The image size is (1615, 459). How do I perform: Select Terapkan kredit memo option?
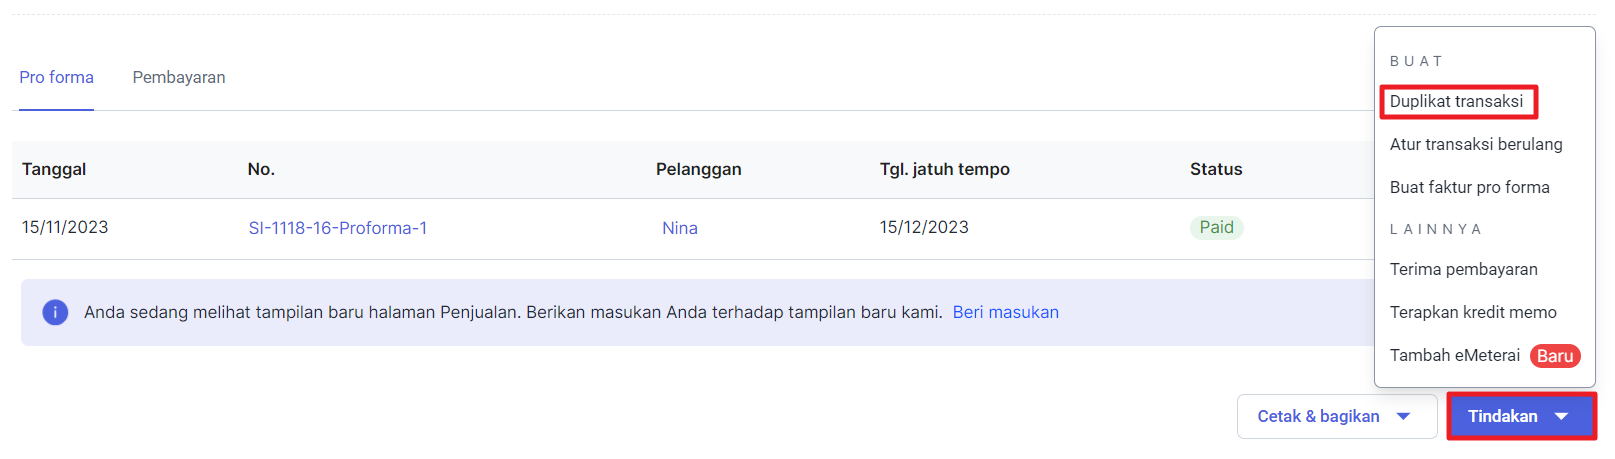tap(1473, 312)
